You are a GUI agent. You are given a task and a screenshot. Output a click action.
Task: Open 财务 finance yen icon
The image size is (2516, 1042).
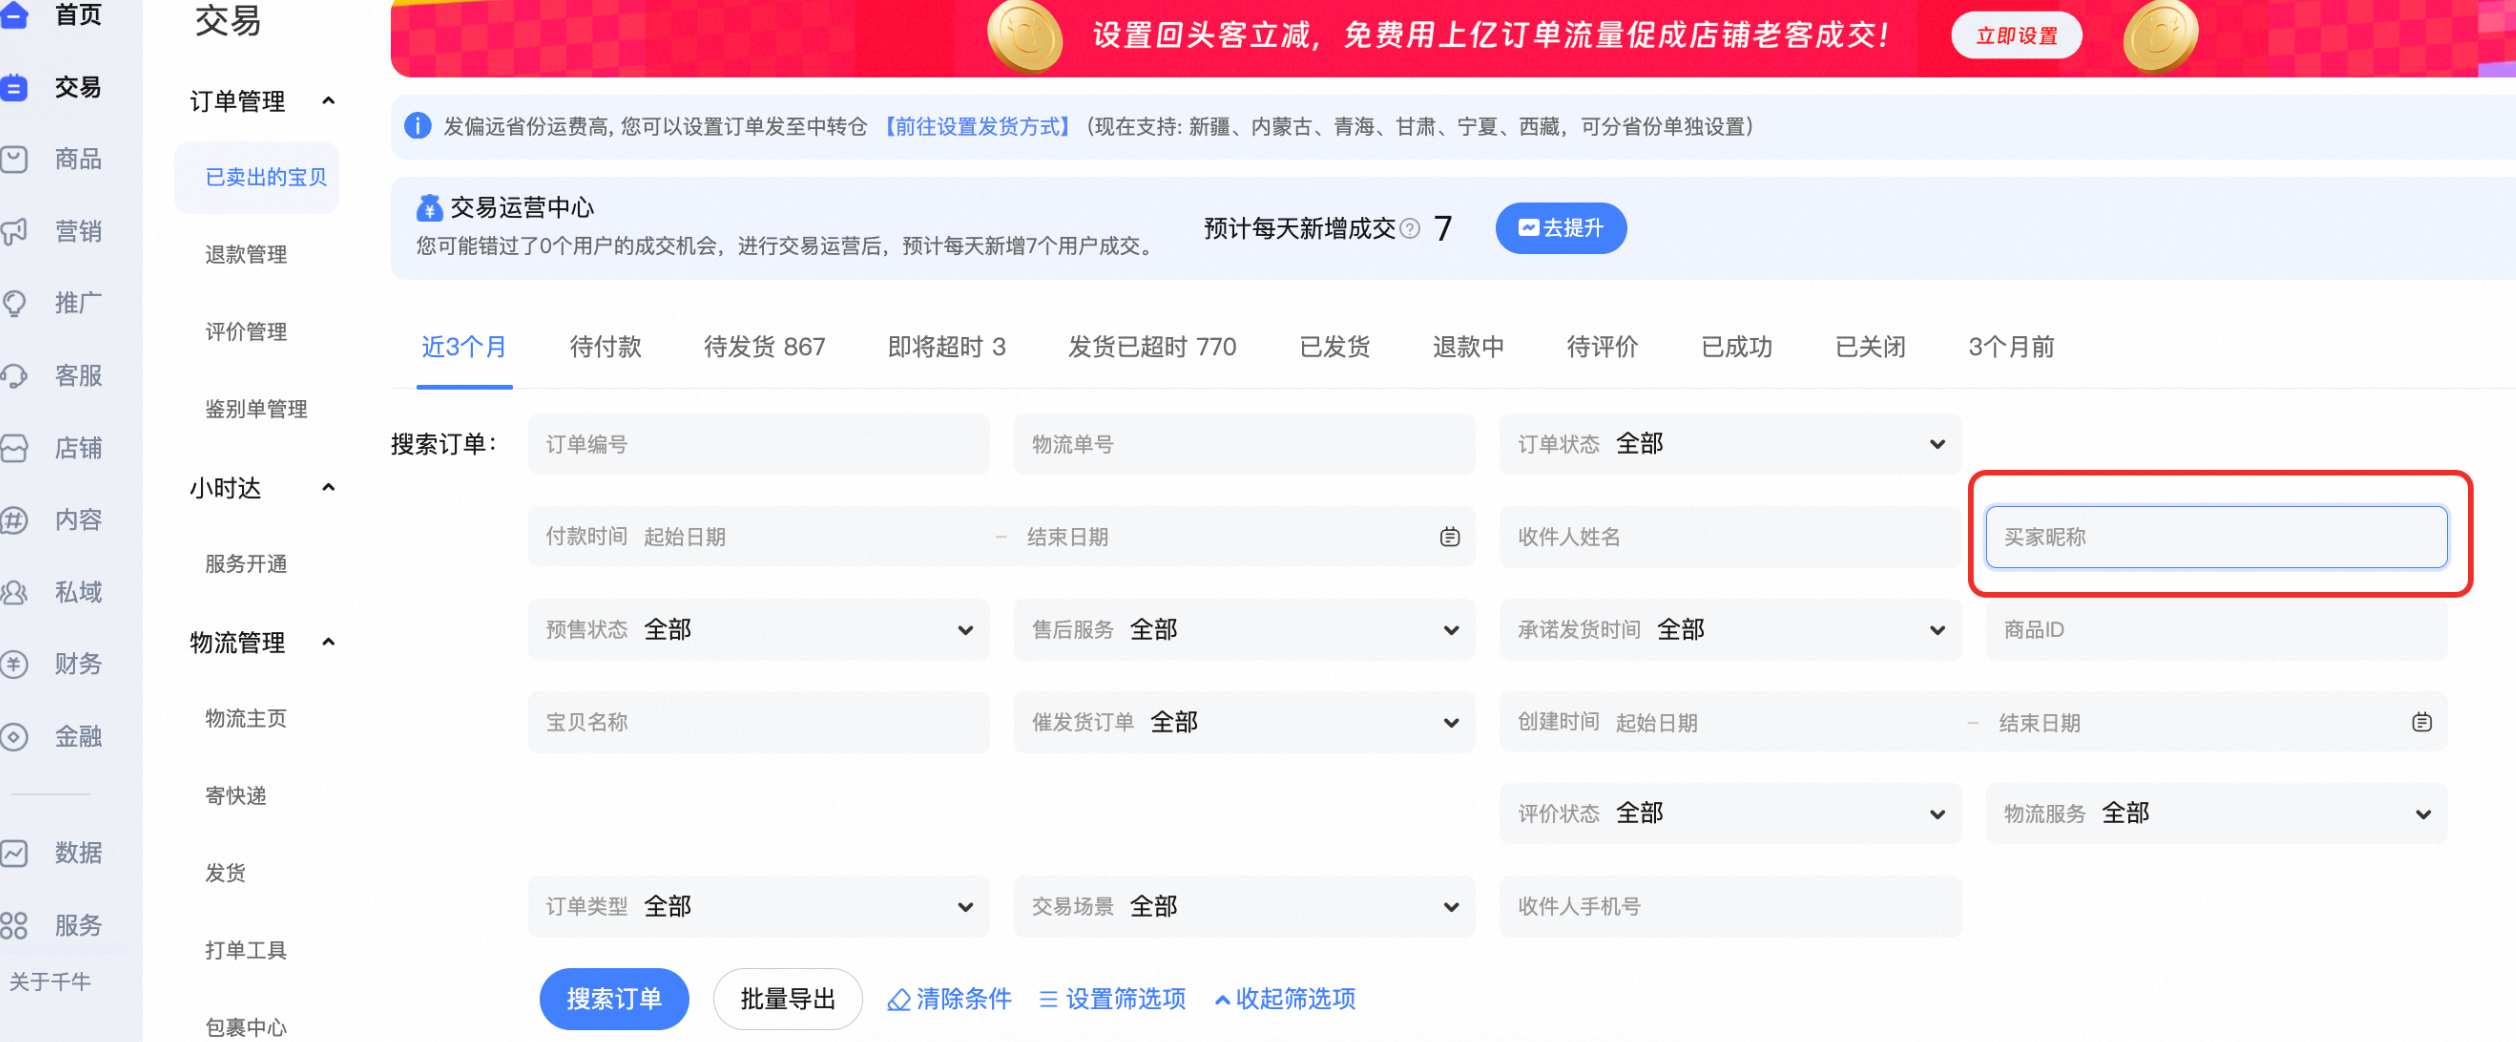coord(13,664)
